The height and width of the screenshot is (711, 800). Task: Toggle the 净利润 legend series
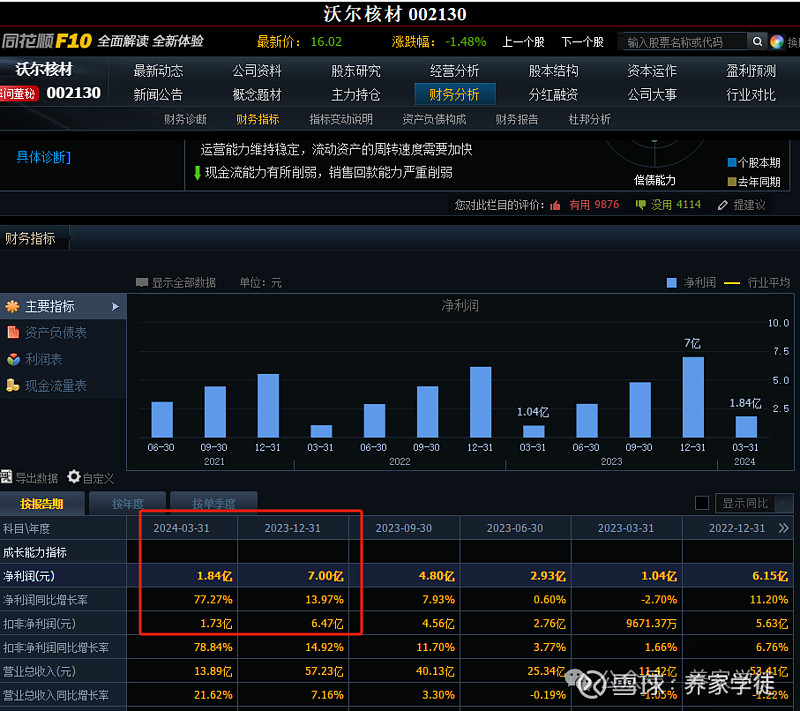[692, 283]
